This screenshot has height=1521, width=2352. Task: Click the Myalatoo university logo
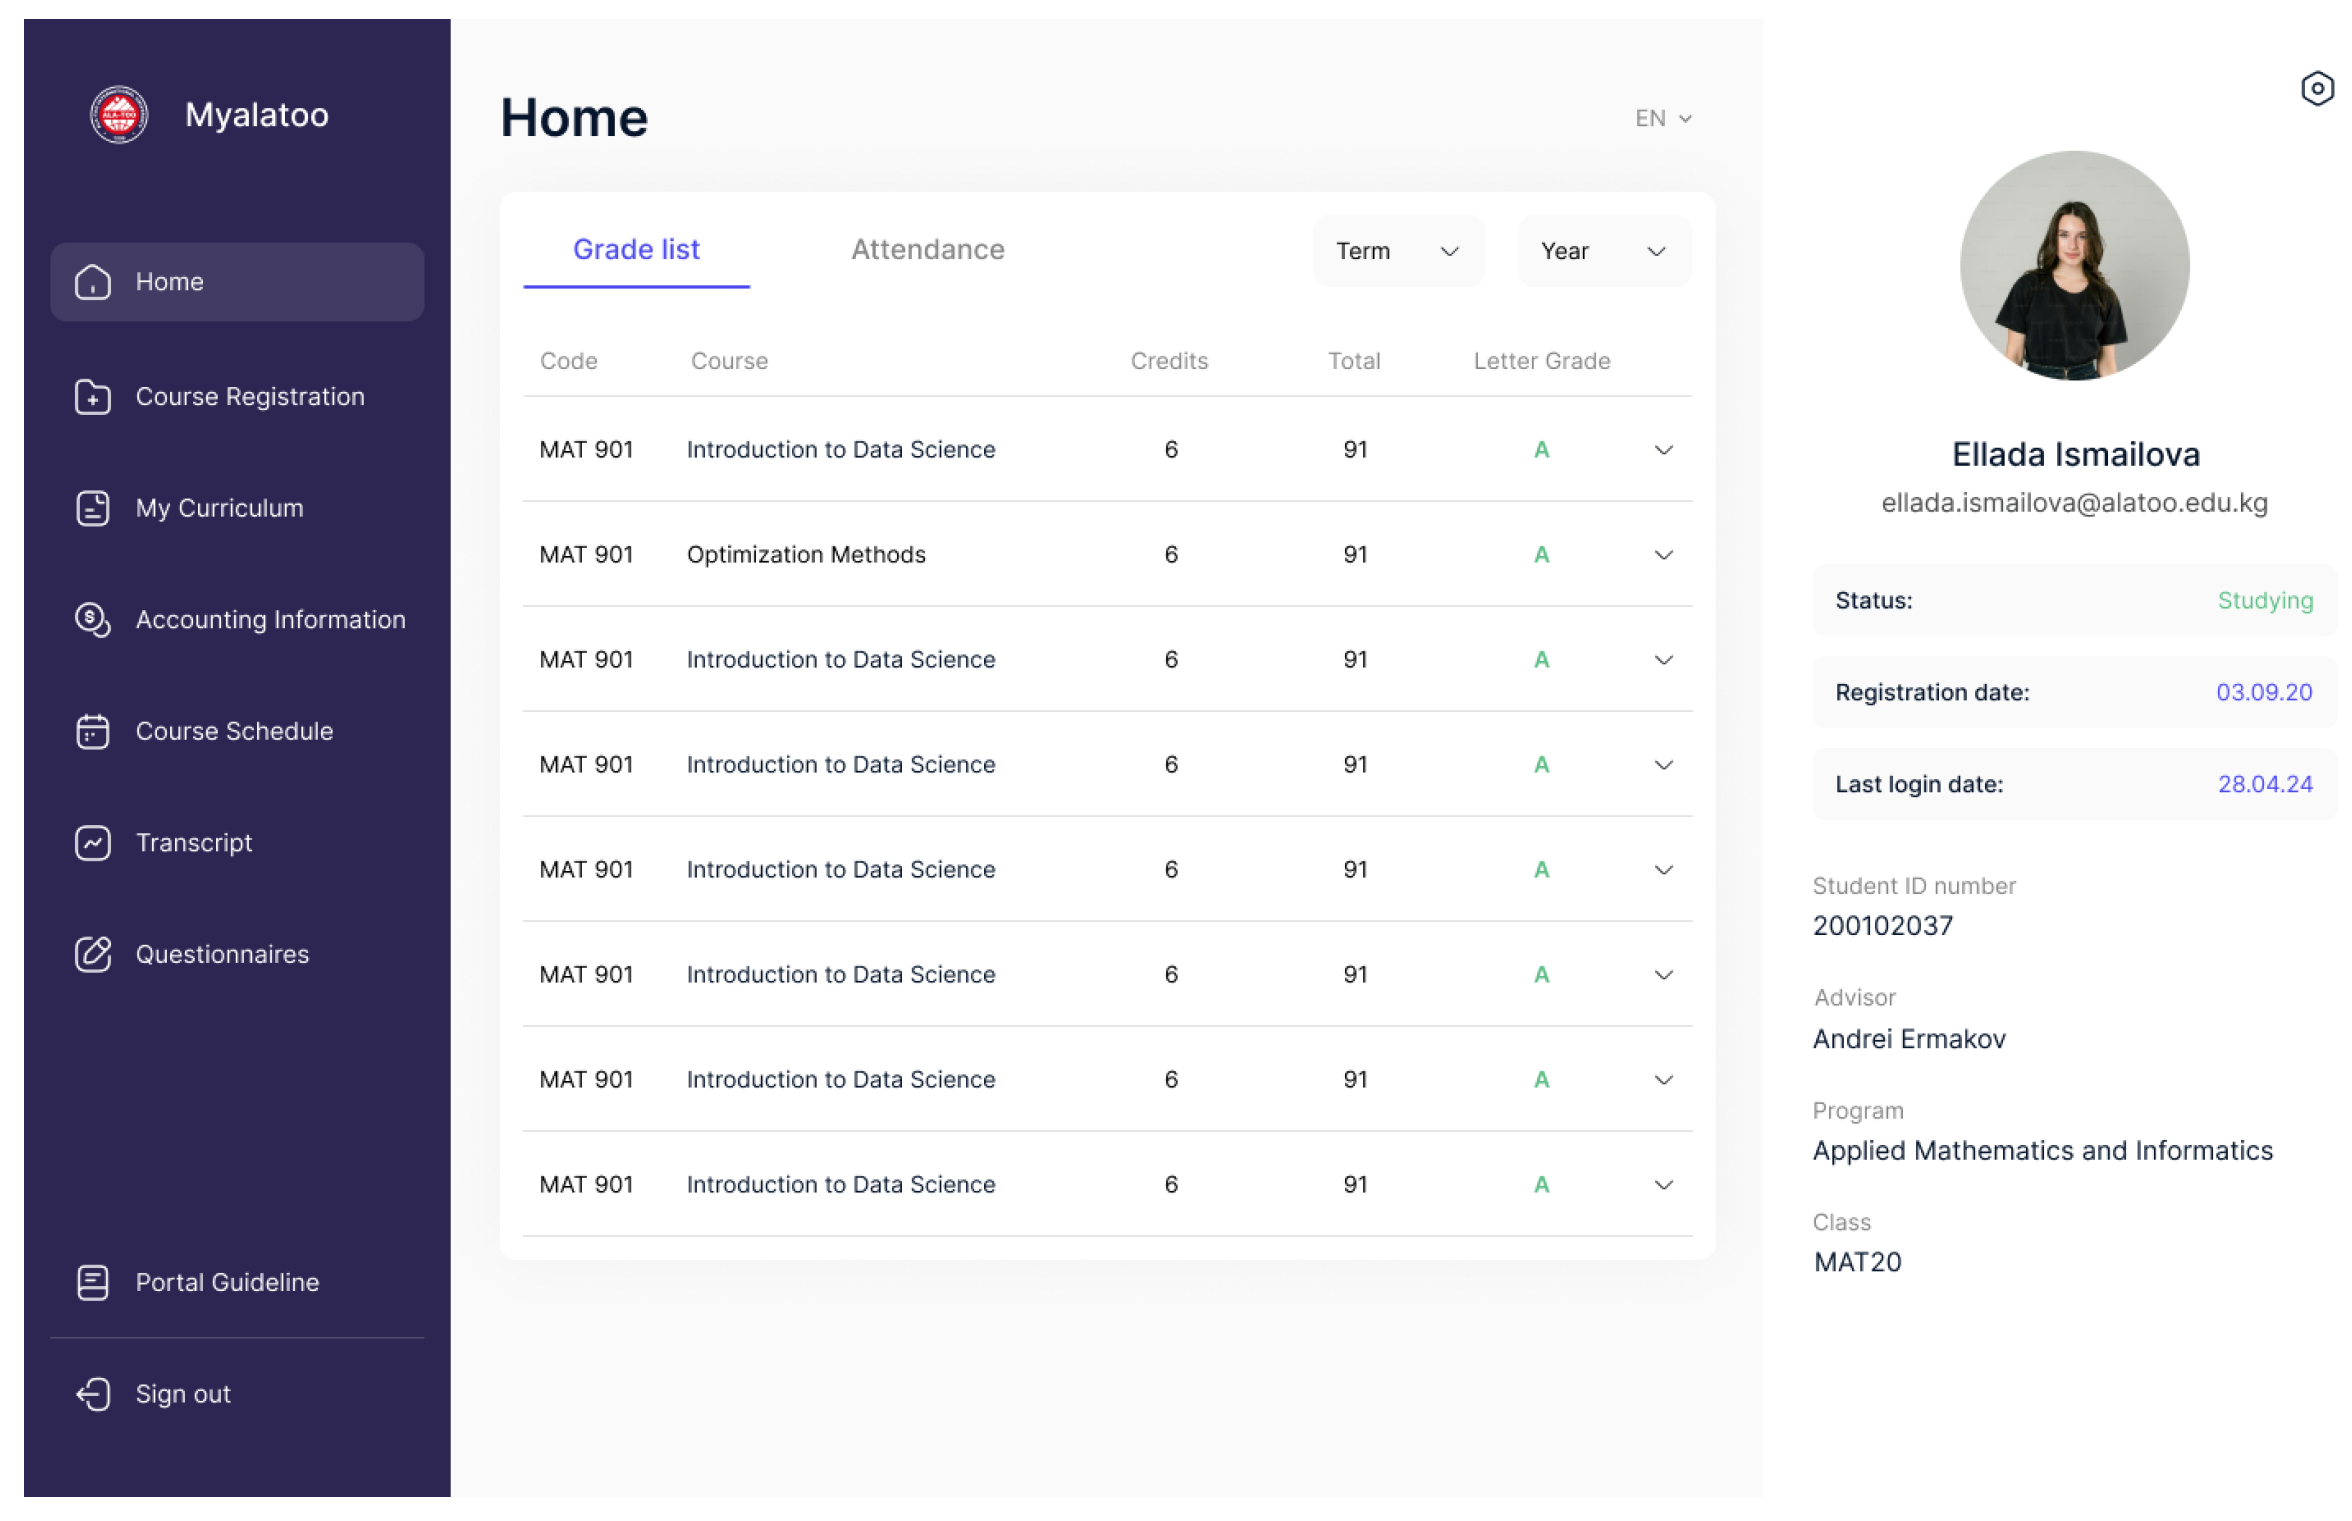pos(119,115)
